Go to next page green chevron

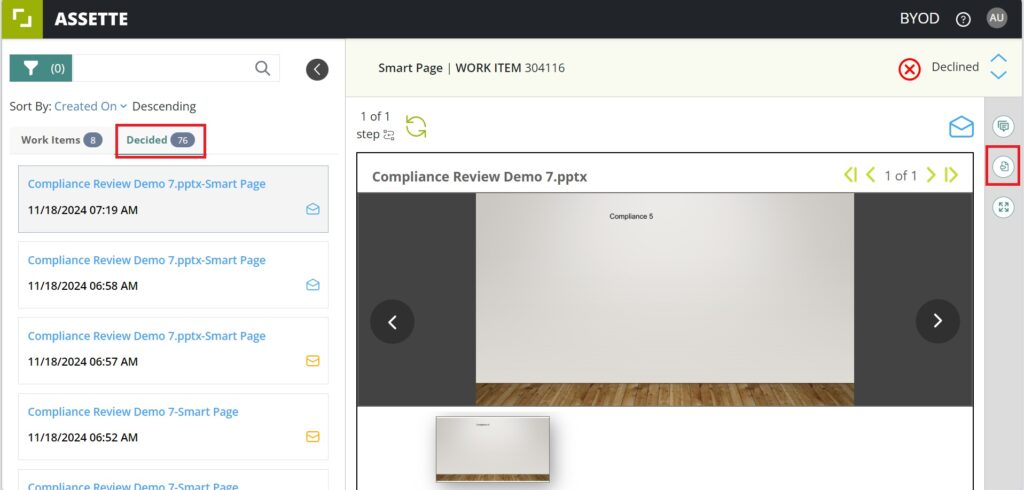pyautogui.click(x=931, y=175)
